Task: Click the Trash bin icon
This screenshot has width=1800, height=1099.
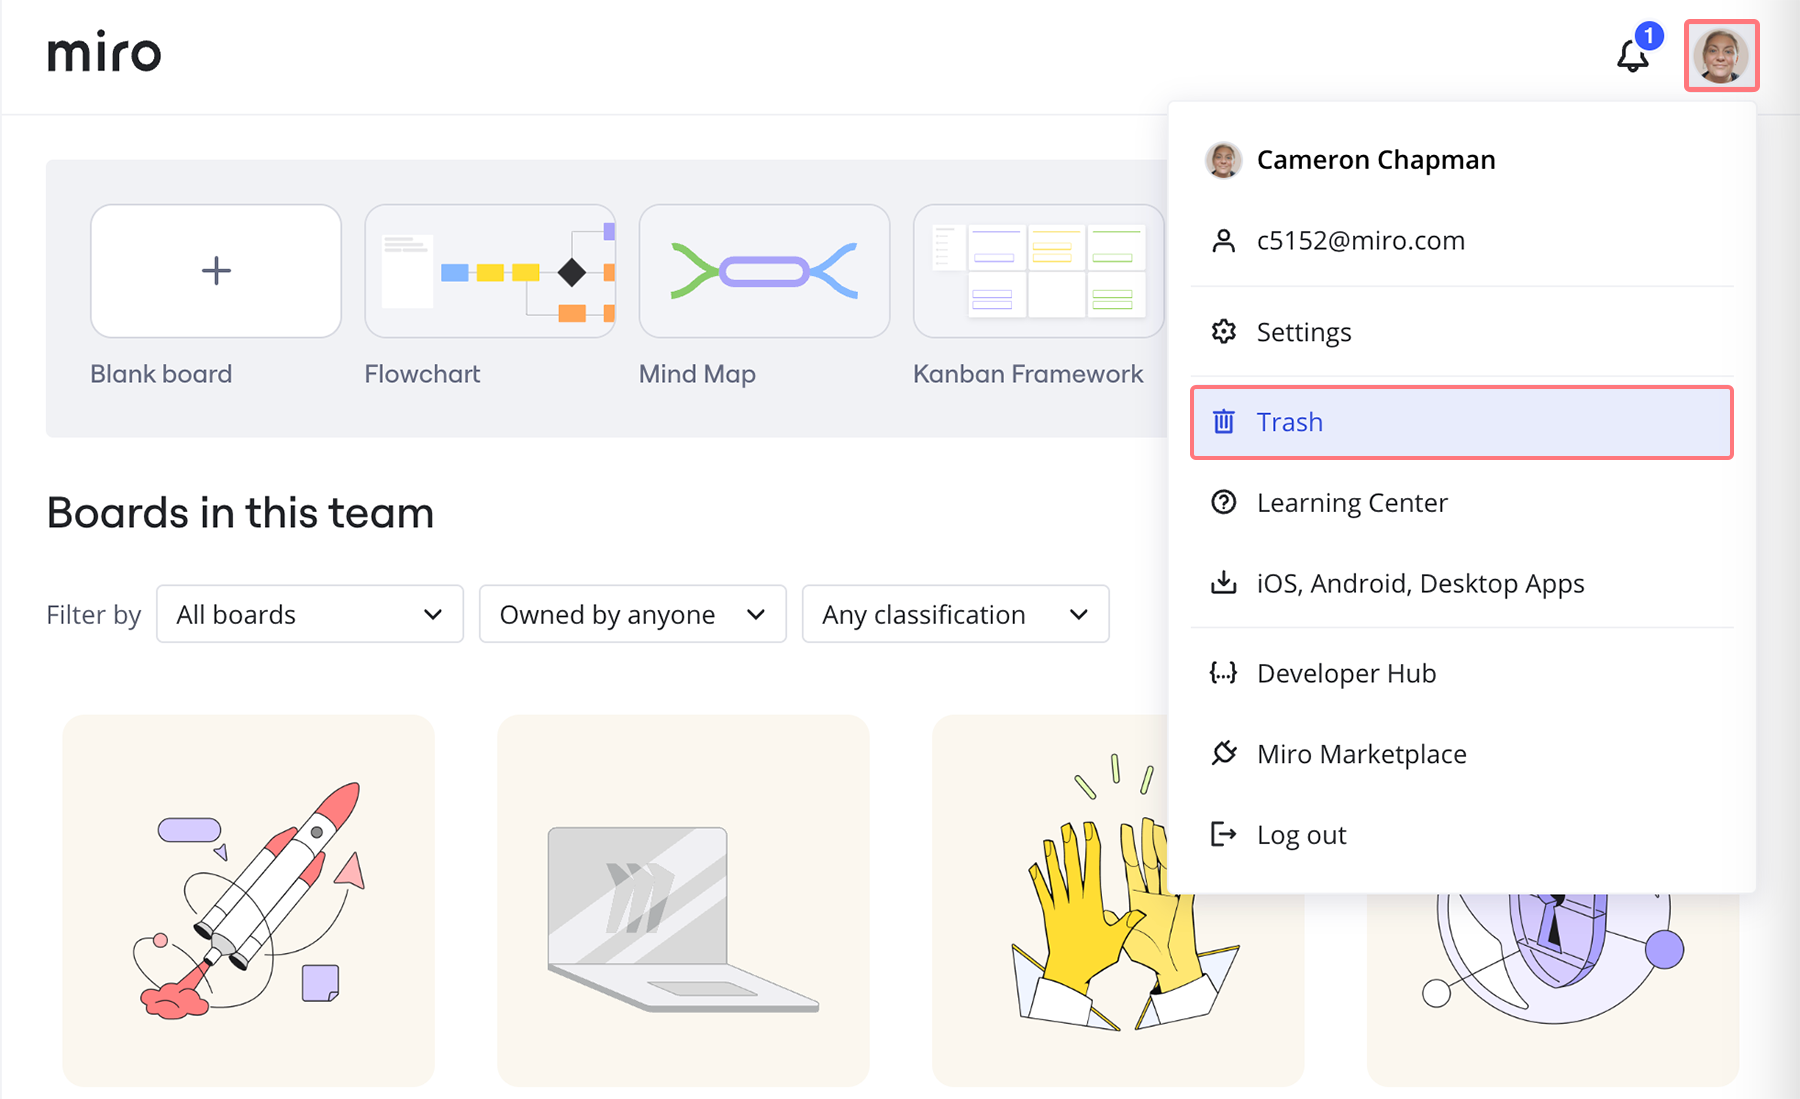Action: pos(1223,422)
